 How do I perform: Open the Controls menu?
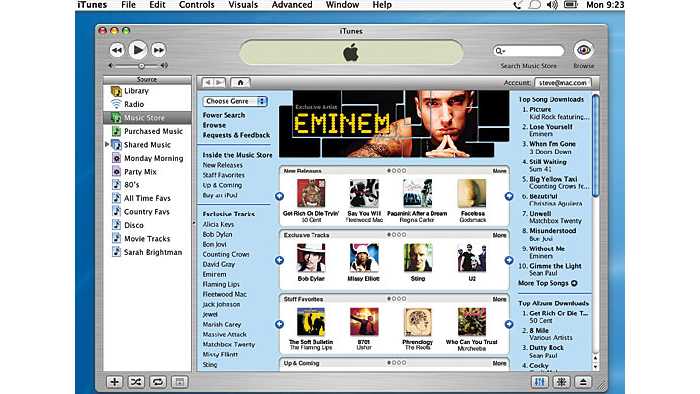[196, 5]
